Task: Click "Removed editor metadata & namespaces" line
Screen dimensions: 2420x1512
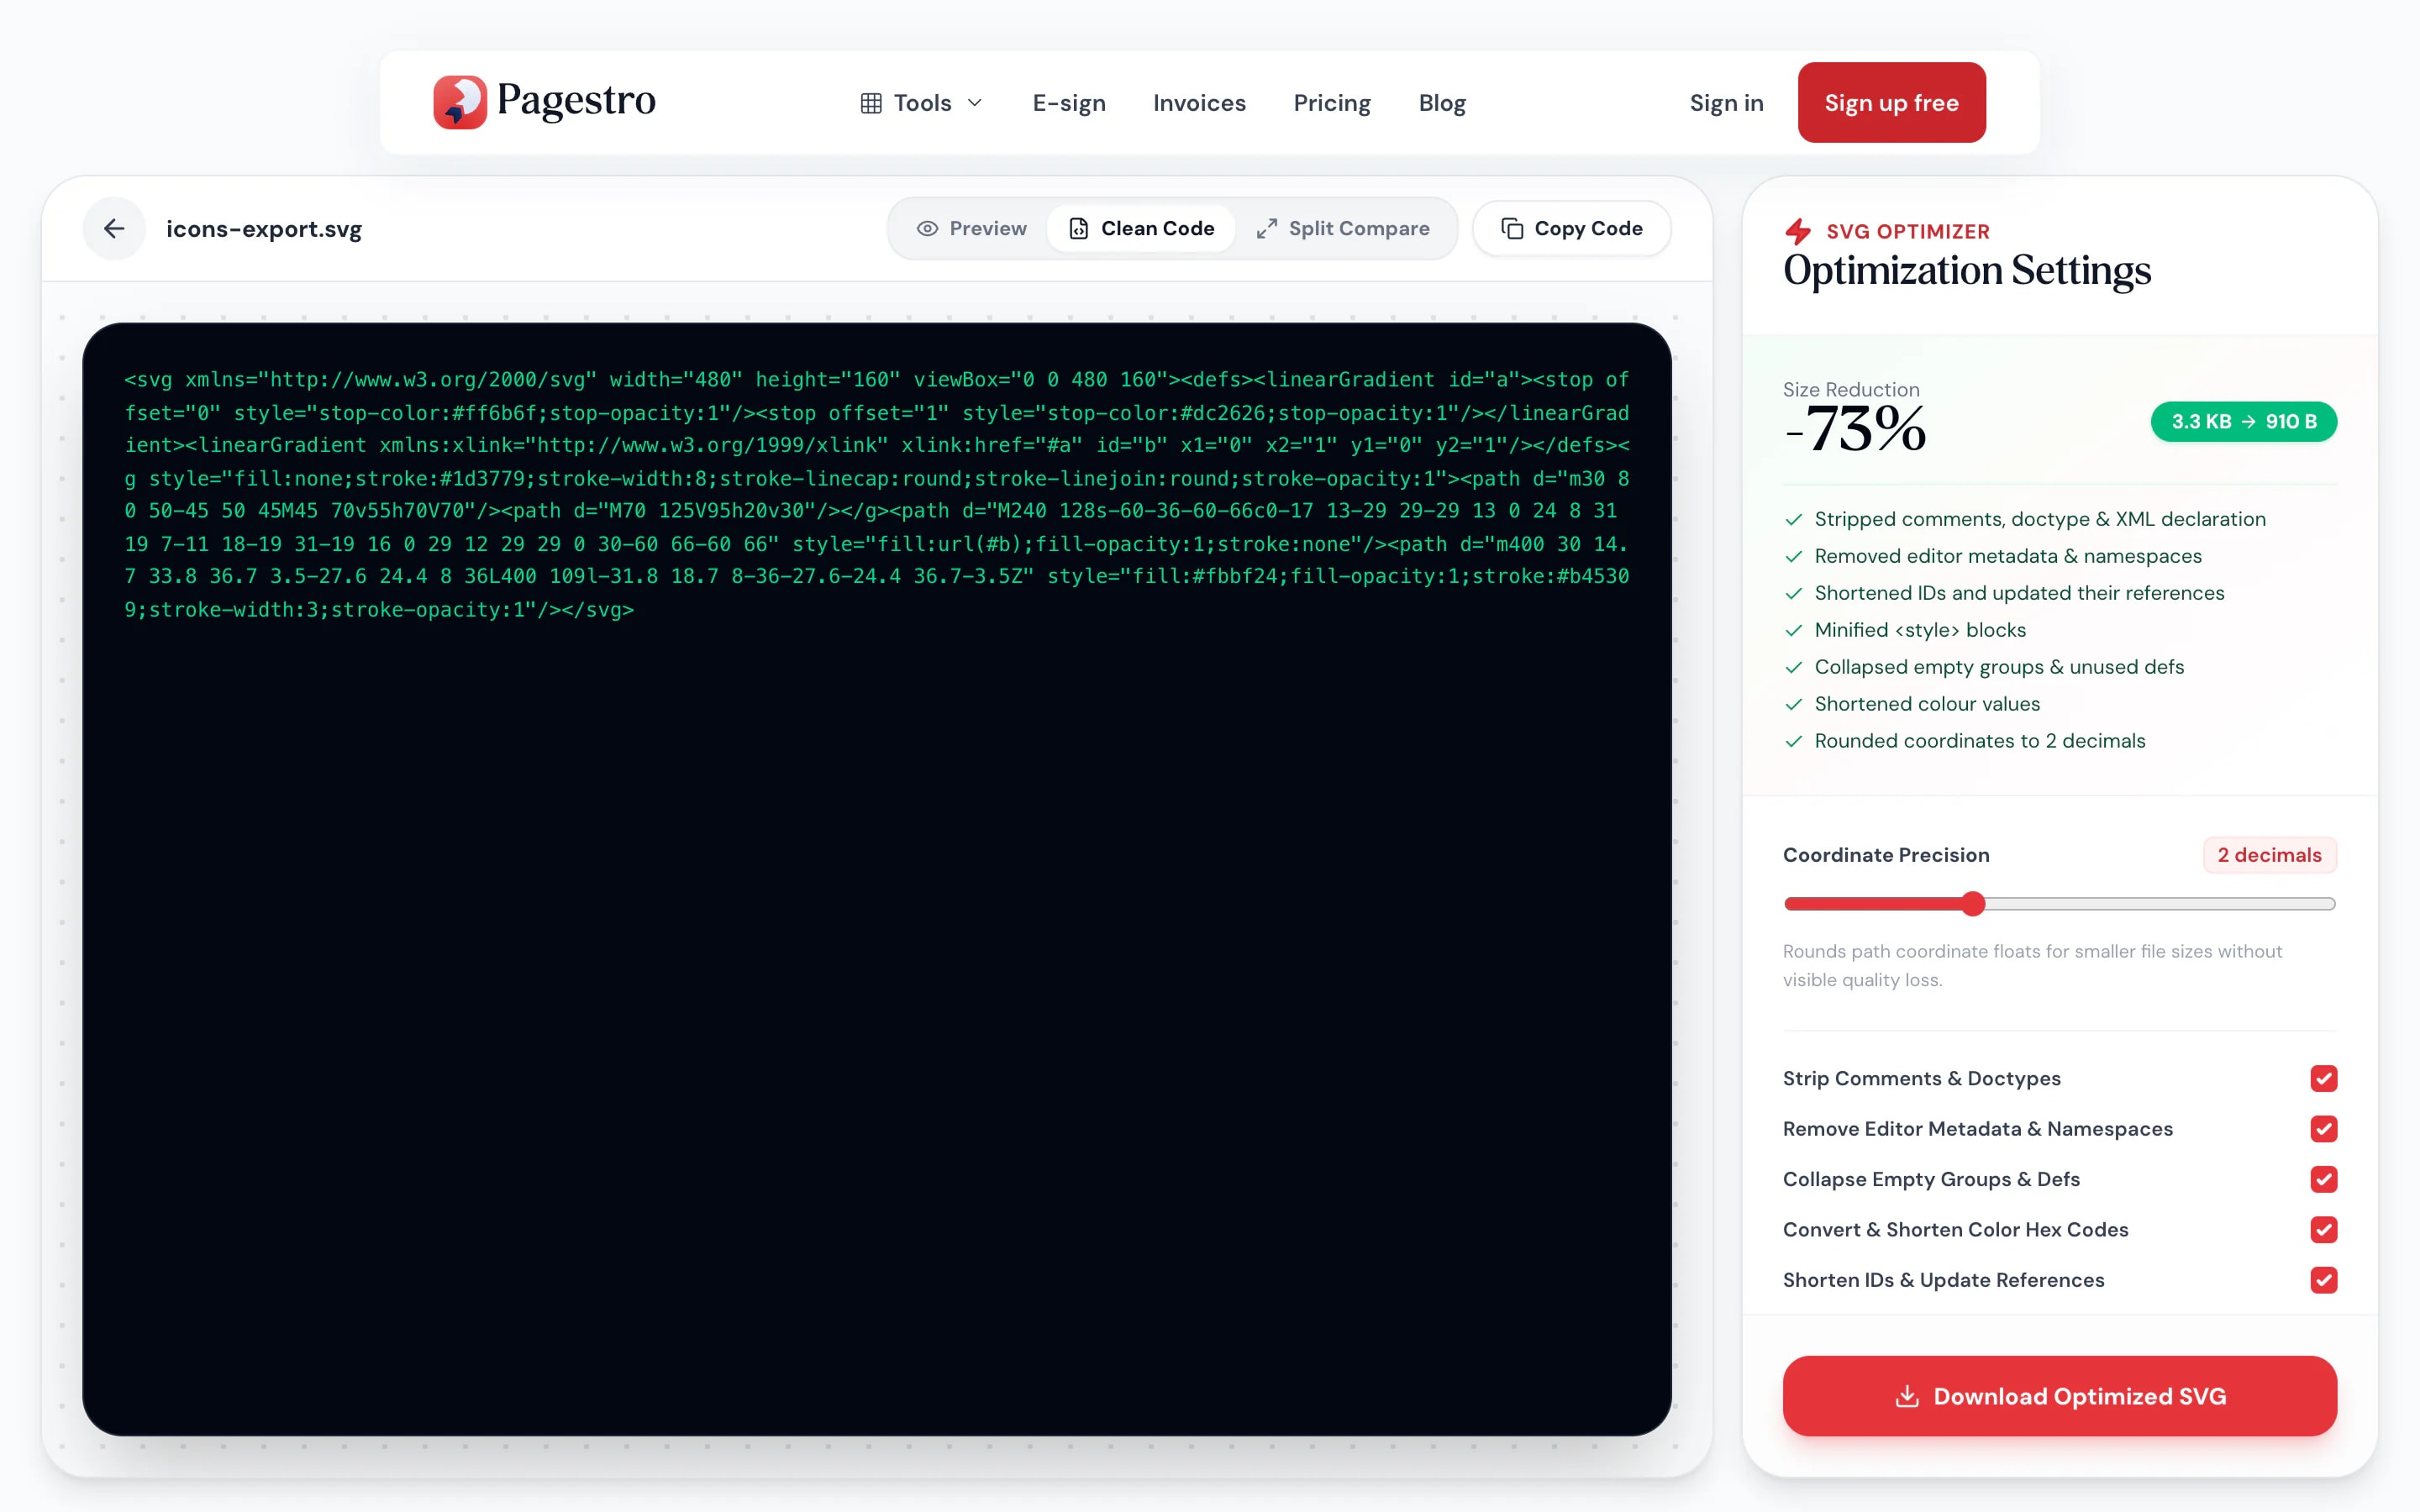Action: (2007, 556)
